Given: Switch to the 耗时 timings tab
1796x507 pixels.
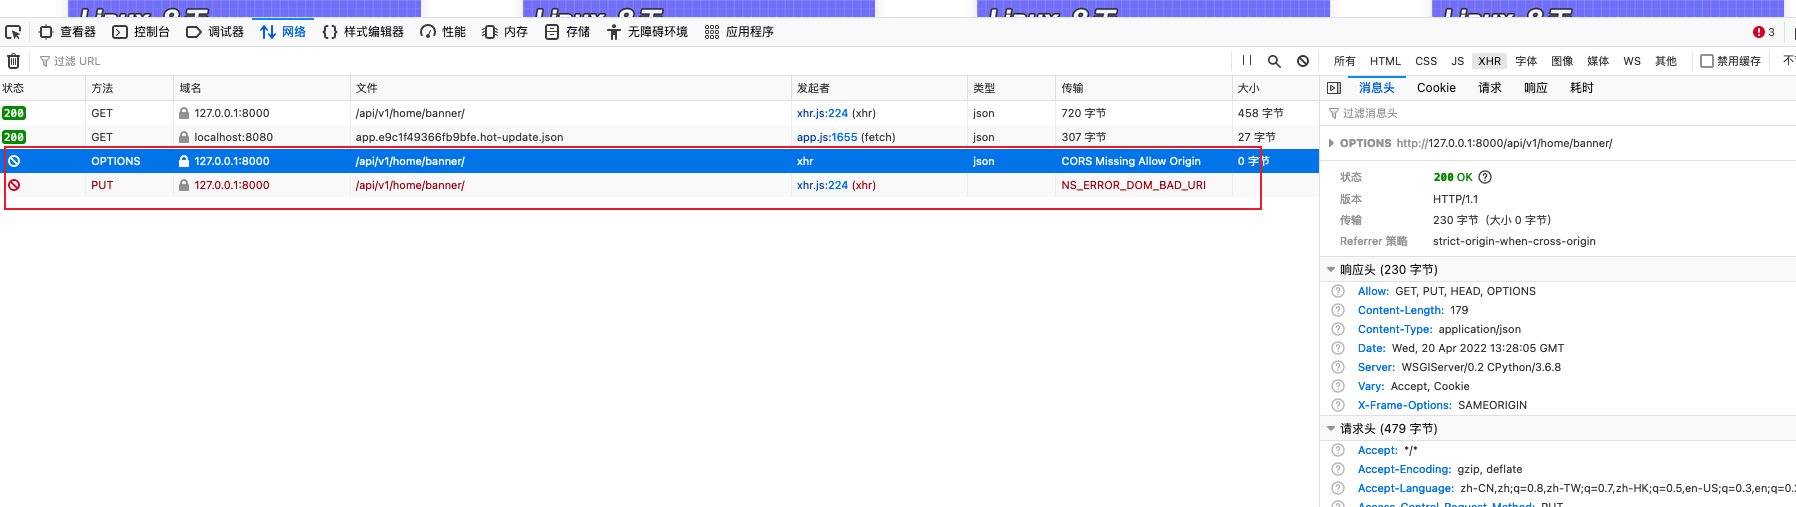Looking at the screenshot, I should tap(1582, 88).
